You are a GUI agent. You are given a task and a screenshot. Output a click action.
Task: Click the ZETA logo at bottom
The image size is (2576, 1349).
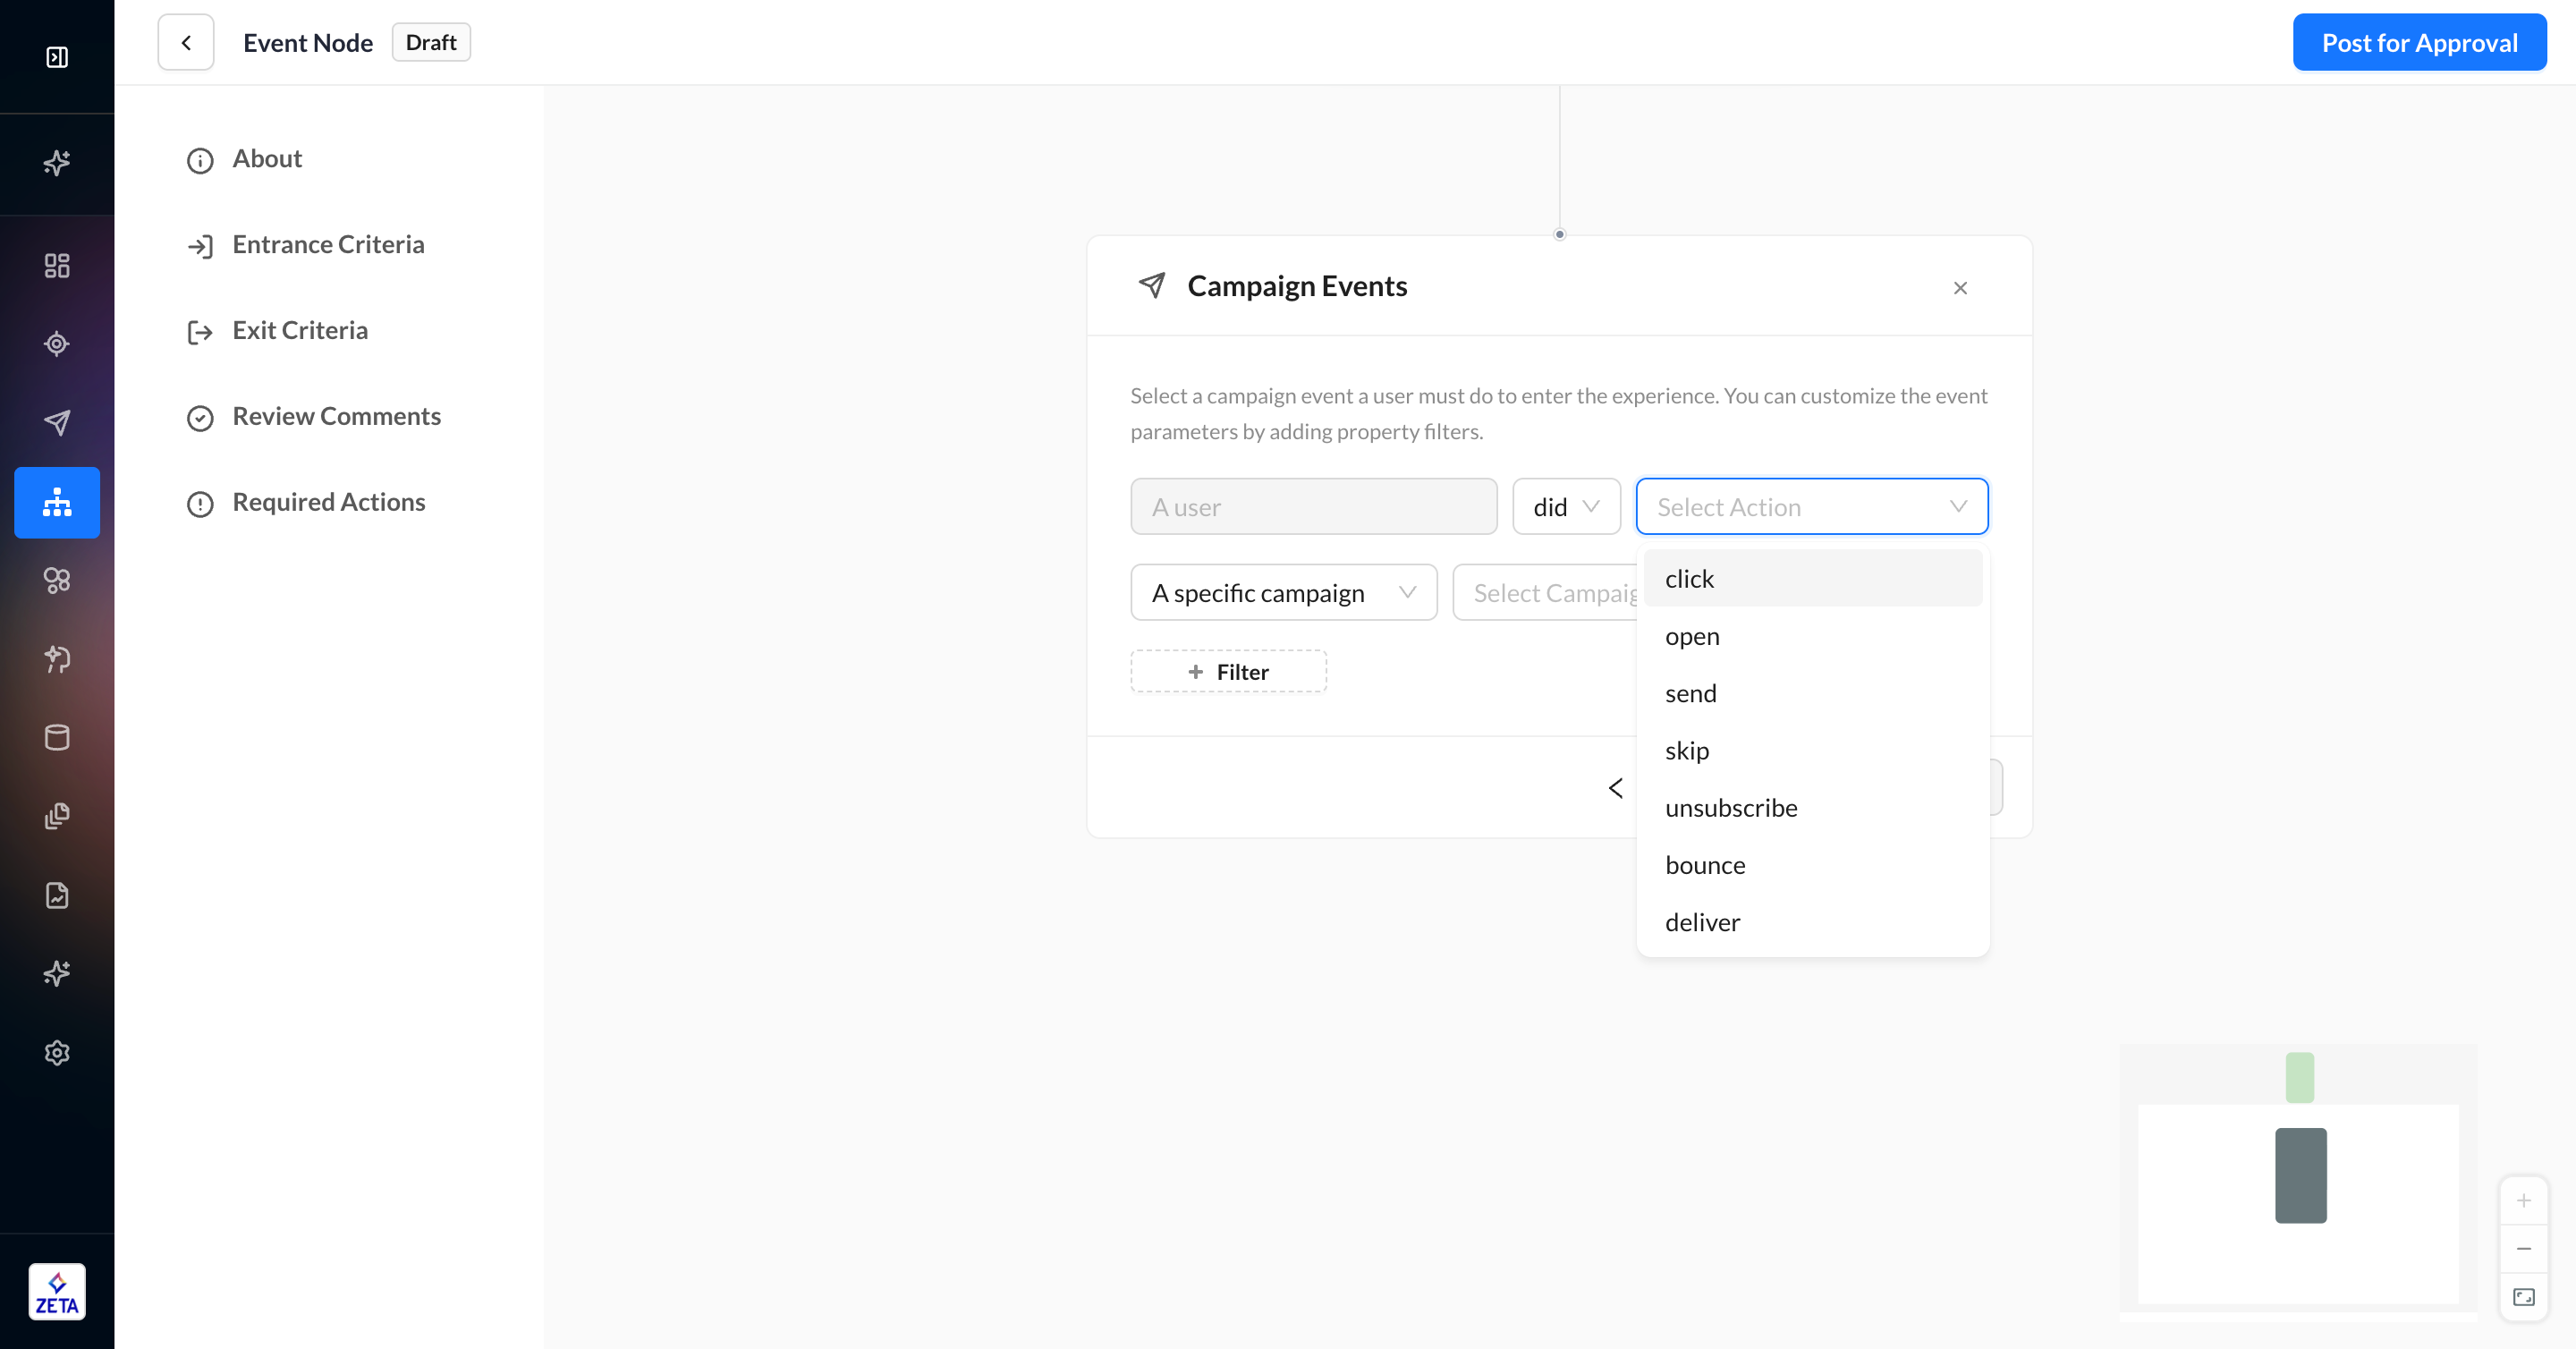tap(57, 1291)
